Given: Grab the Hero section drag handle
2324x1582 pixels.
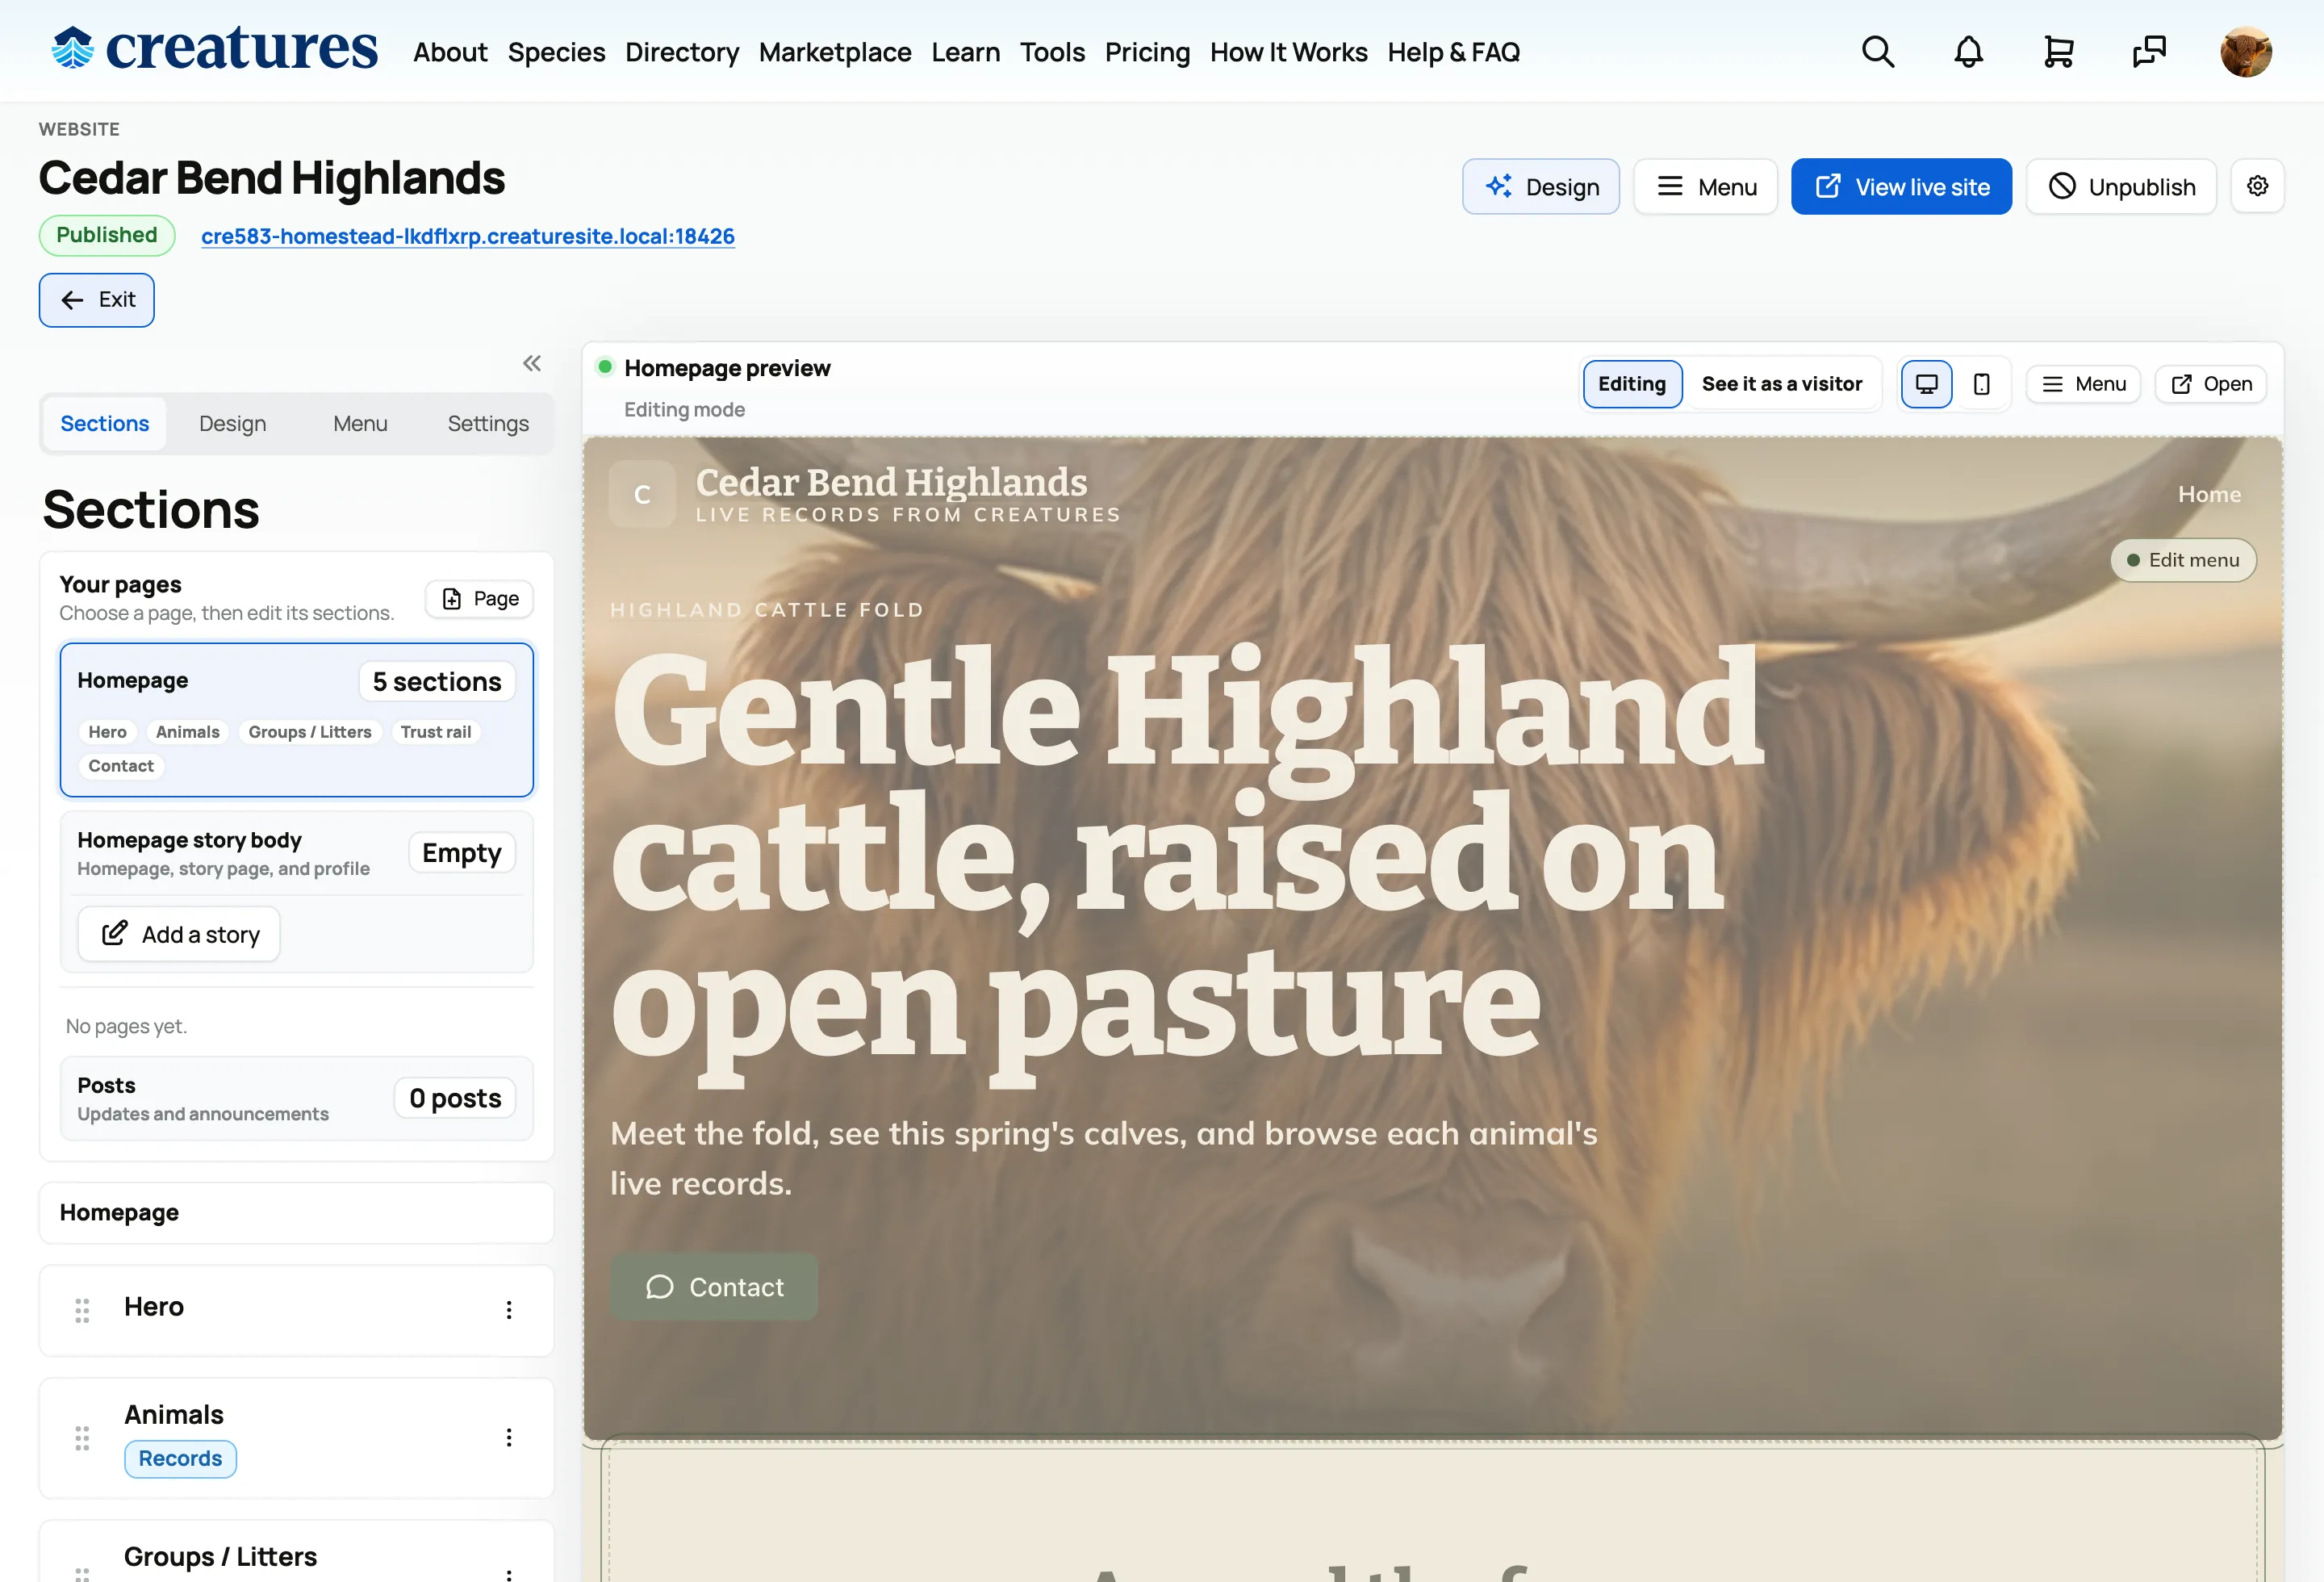Looking at the screenshot, I should tap(82, 1309).
